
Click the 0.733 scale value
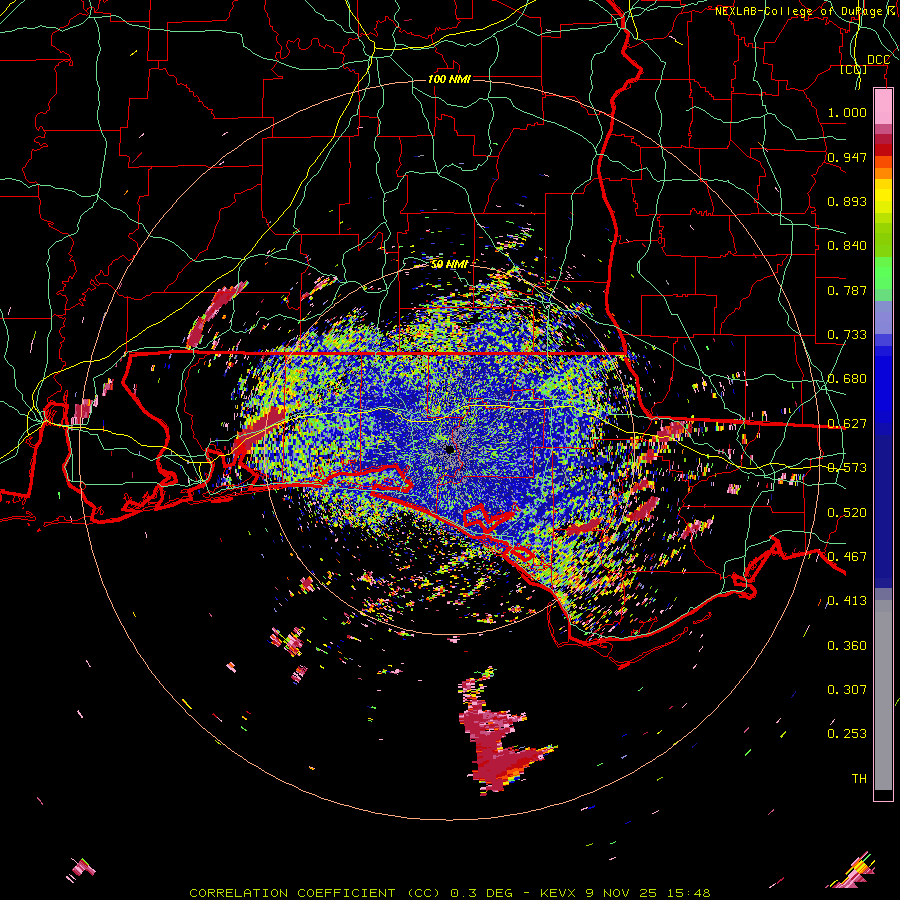click(x=847, y=335)
